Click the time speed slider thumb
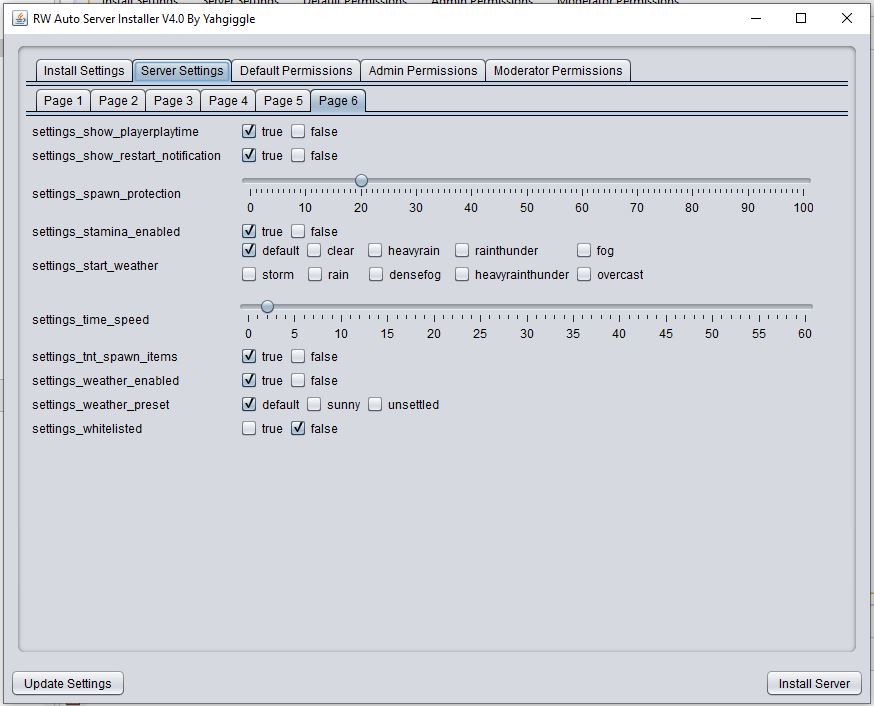 tap(267, 307)
